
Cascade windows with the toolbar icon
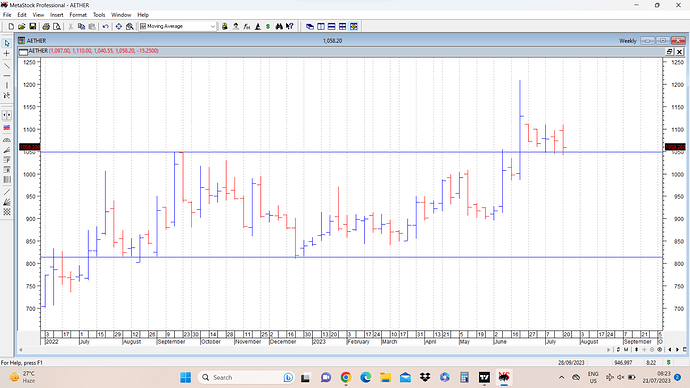point(310,26)
